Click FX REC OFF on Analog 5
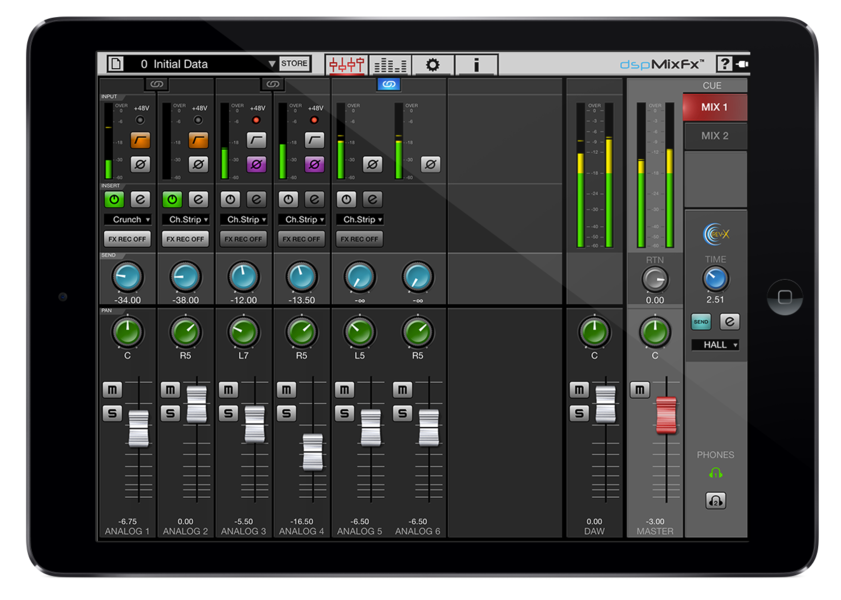Image resolution: width=841 pixels, height=600 pixels. [359, 239]
